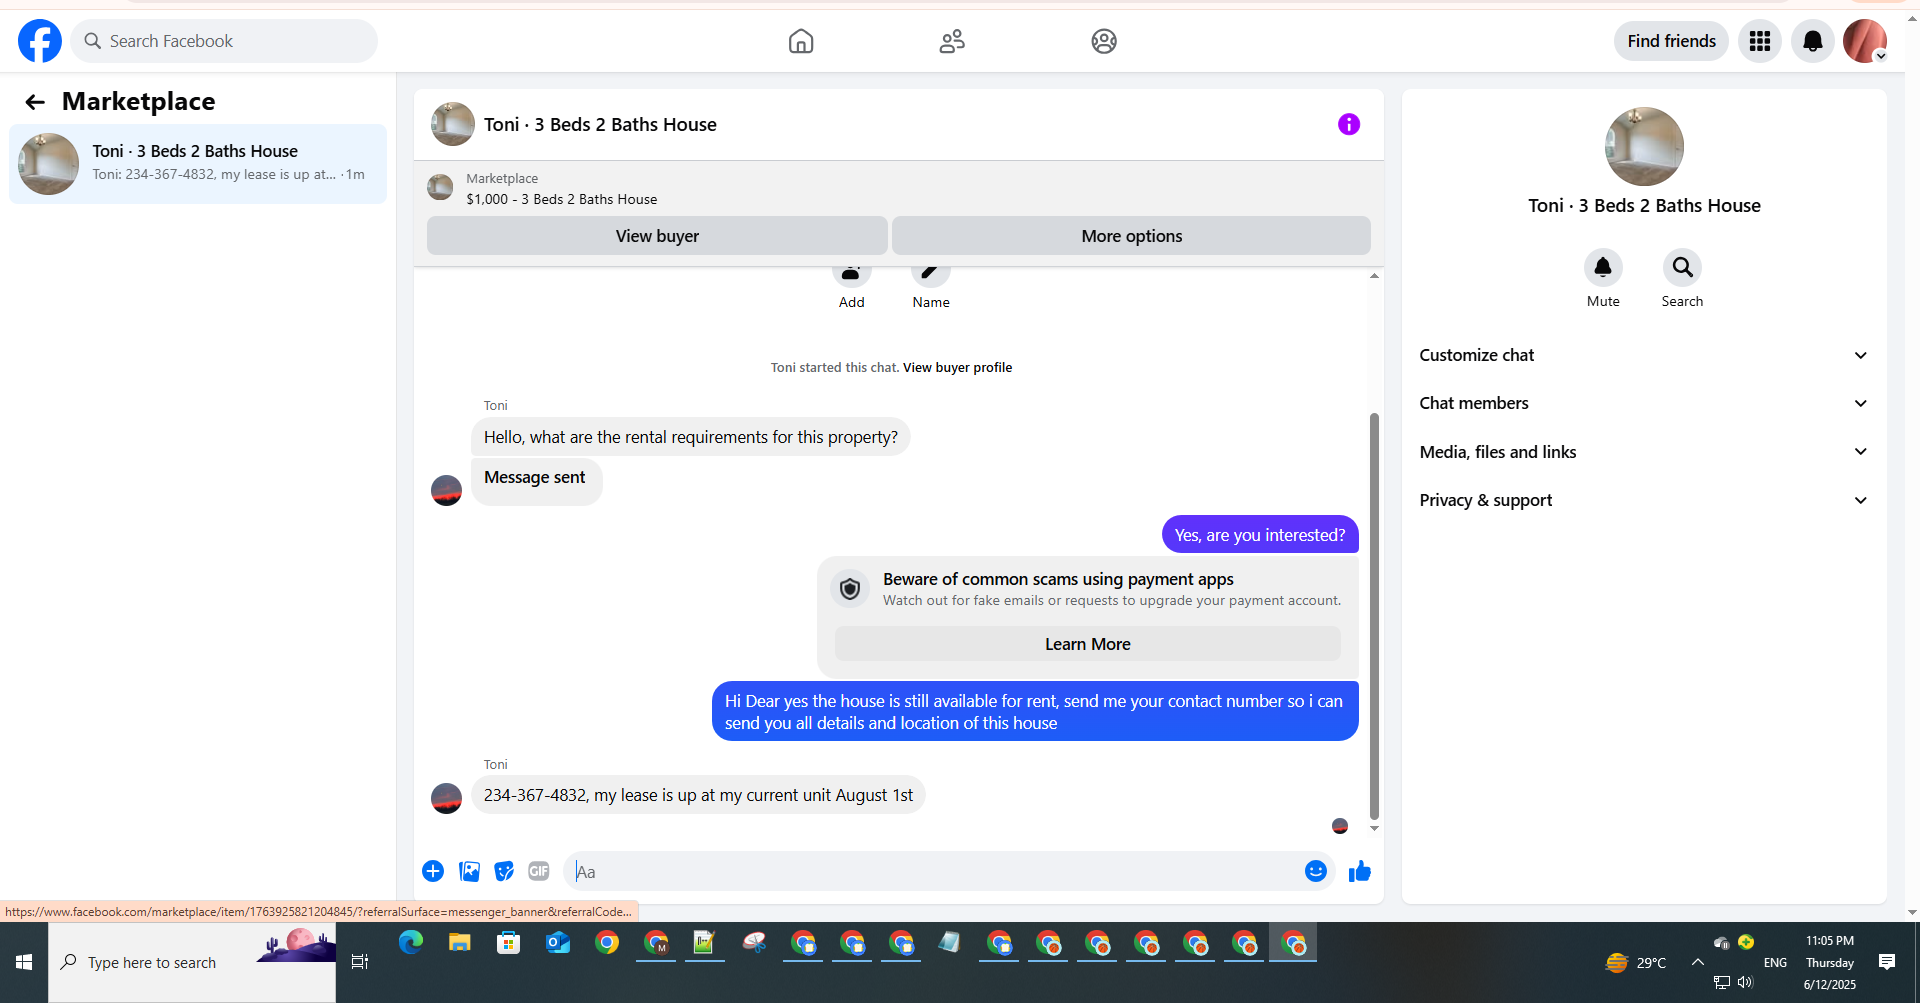Open Outlook from the taskbar
The height and width of the screenshot is (1003, 1920).
[x=558, y=942]
